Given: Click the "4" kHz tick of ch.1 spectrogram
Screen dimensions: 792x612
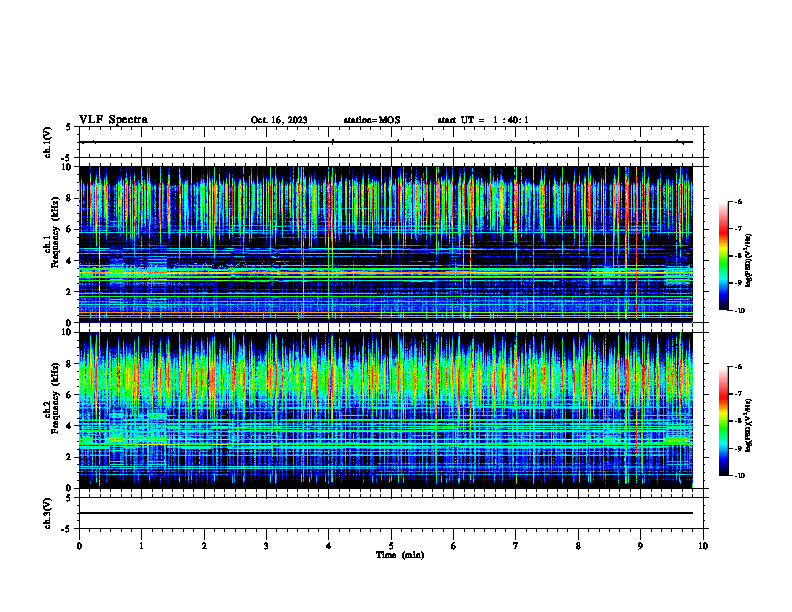Looking at the screenshot, I should [70, 261].
